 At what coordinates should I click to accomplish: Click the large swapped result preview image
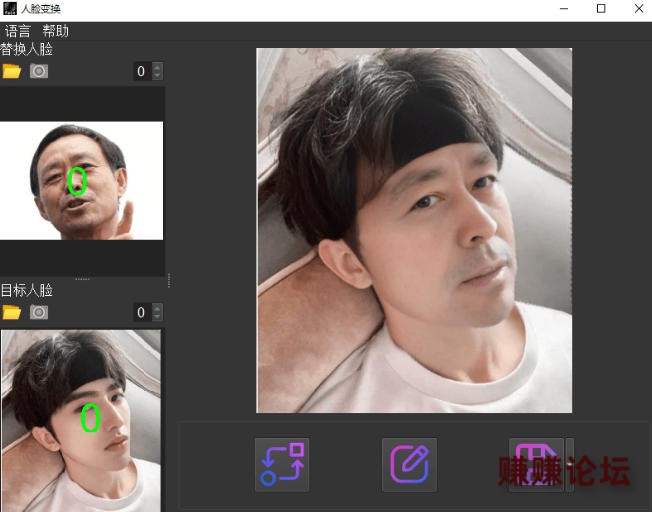tap(414, 230)
